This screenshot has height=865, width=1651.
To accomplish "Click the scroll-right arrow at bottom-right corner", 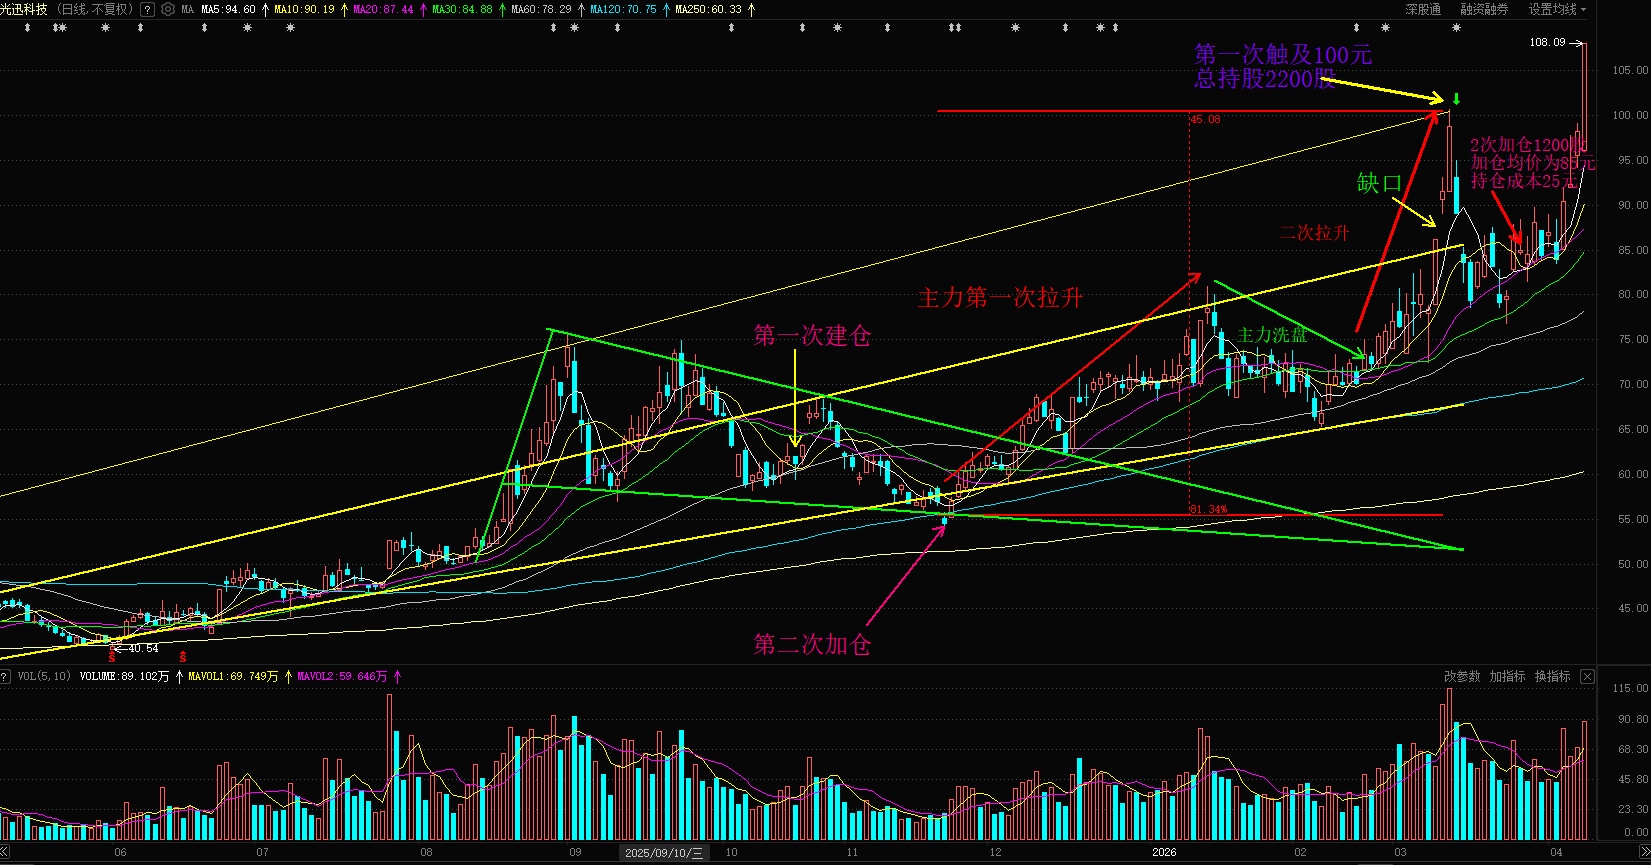I will pyautogui.click(x=1645, y=852).
